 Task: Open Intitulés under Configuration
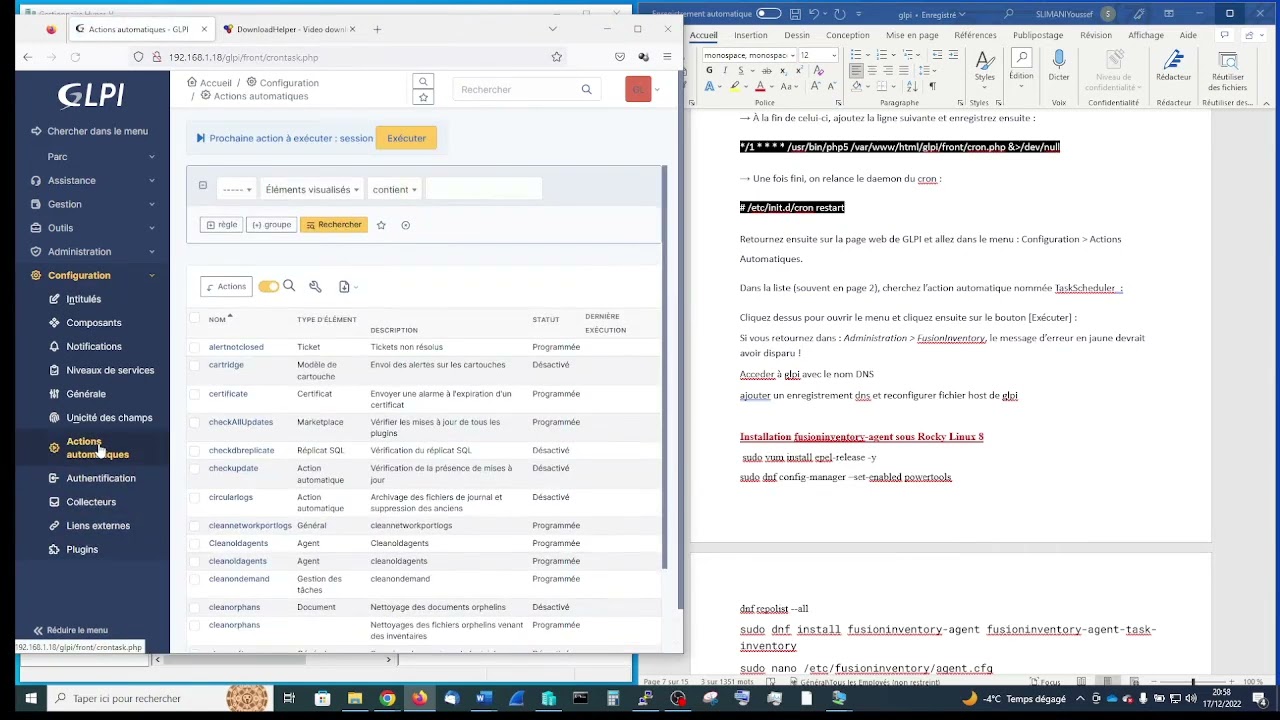pos(83,299)
